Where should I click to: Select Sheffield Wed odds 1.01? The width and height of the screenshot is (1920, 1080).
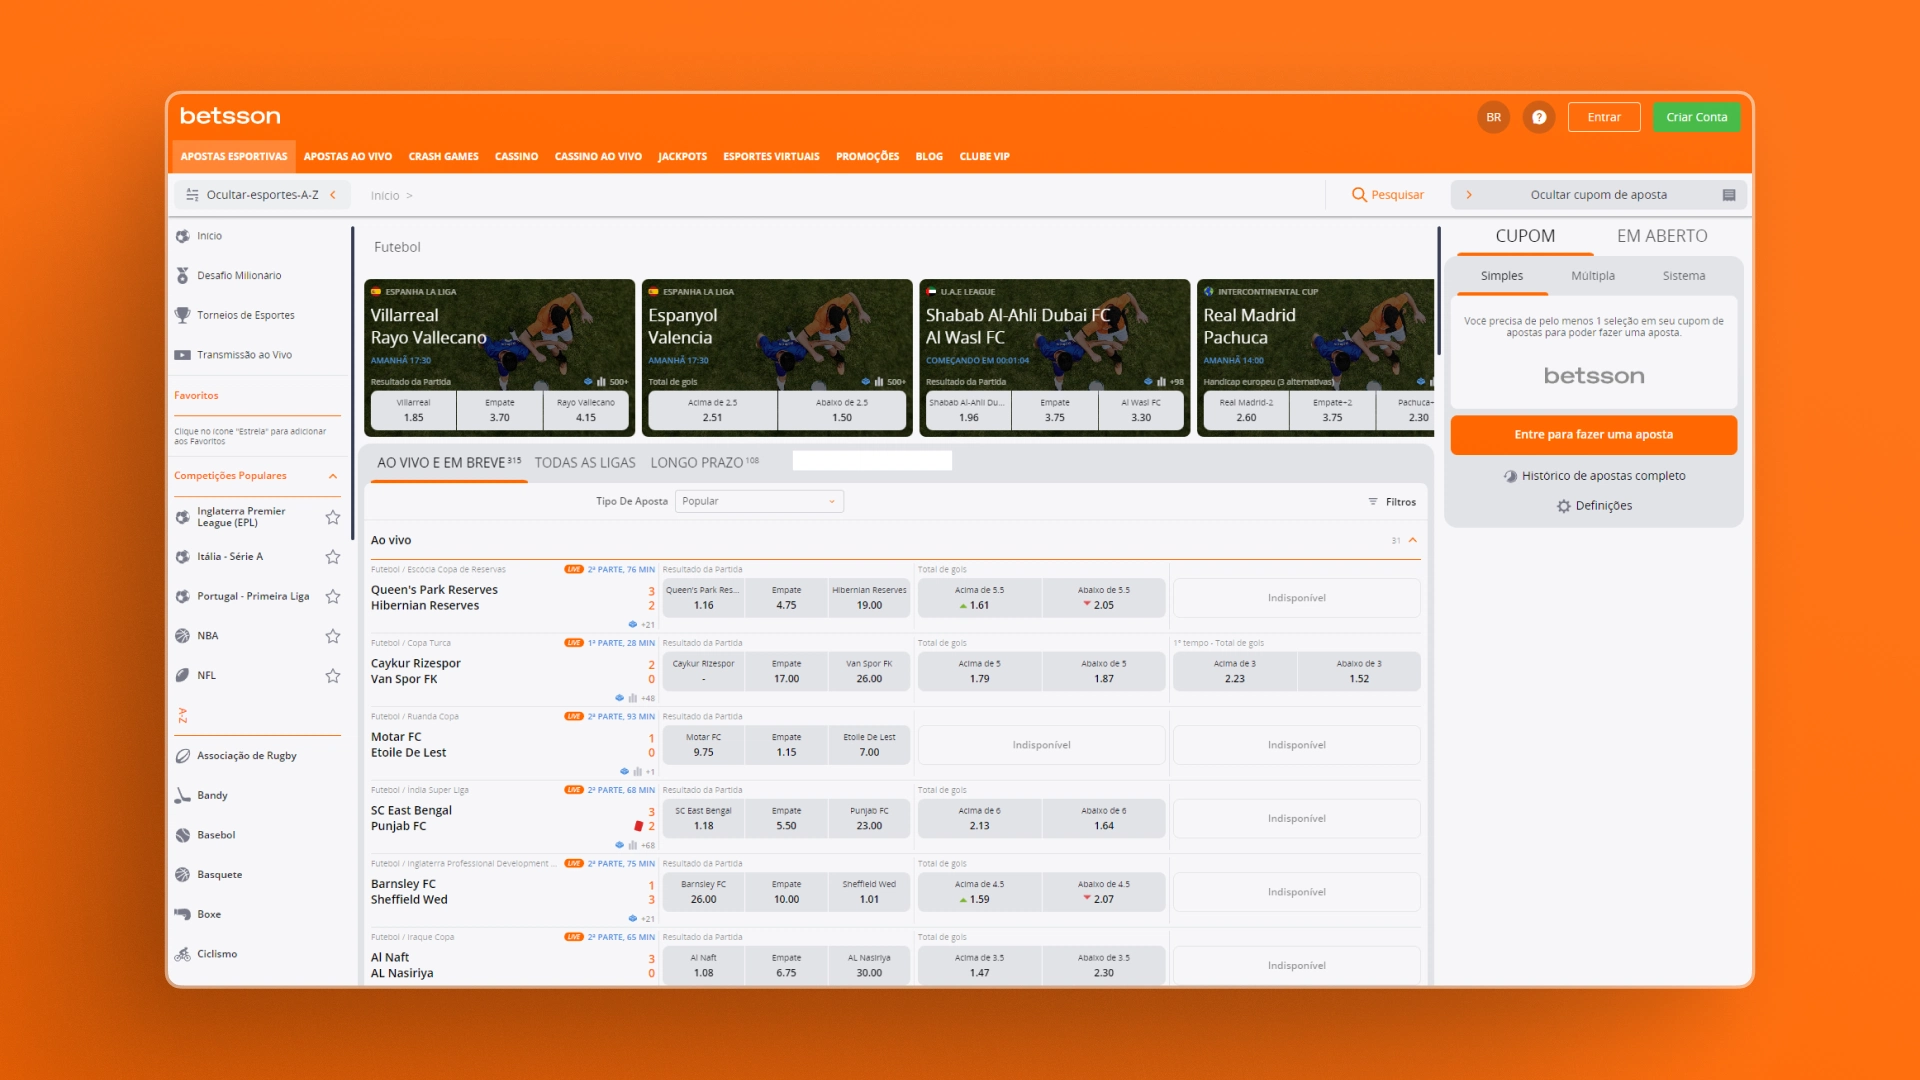pos(869,892)
